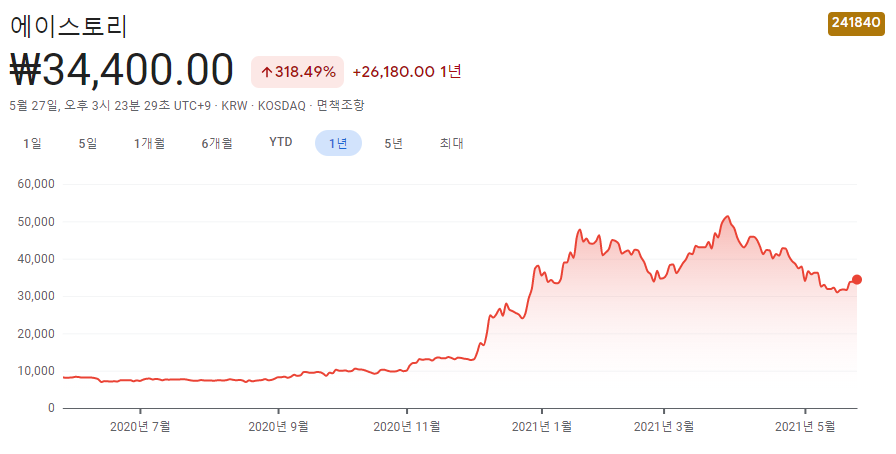
Task: Click the KOSDAQ exchange label
Action: click(x=282, y=106)
